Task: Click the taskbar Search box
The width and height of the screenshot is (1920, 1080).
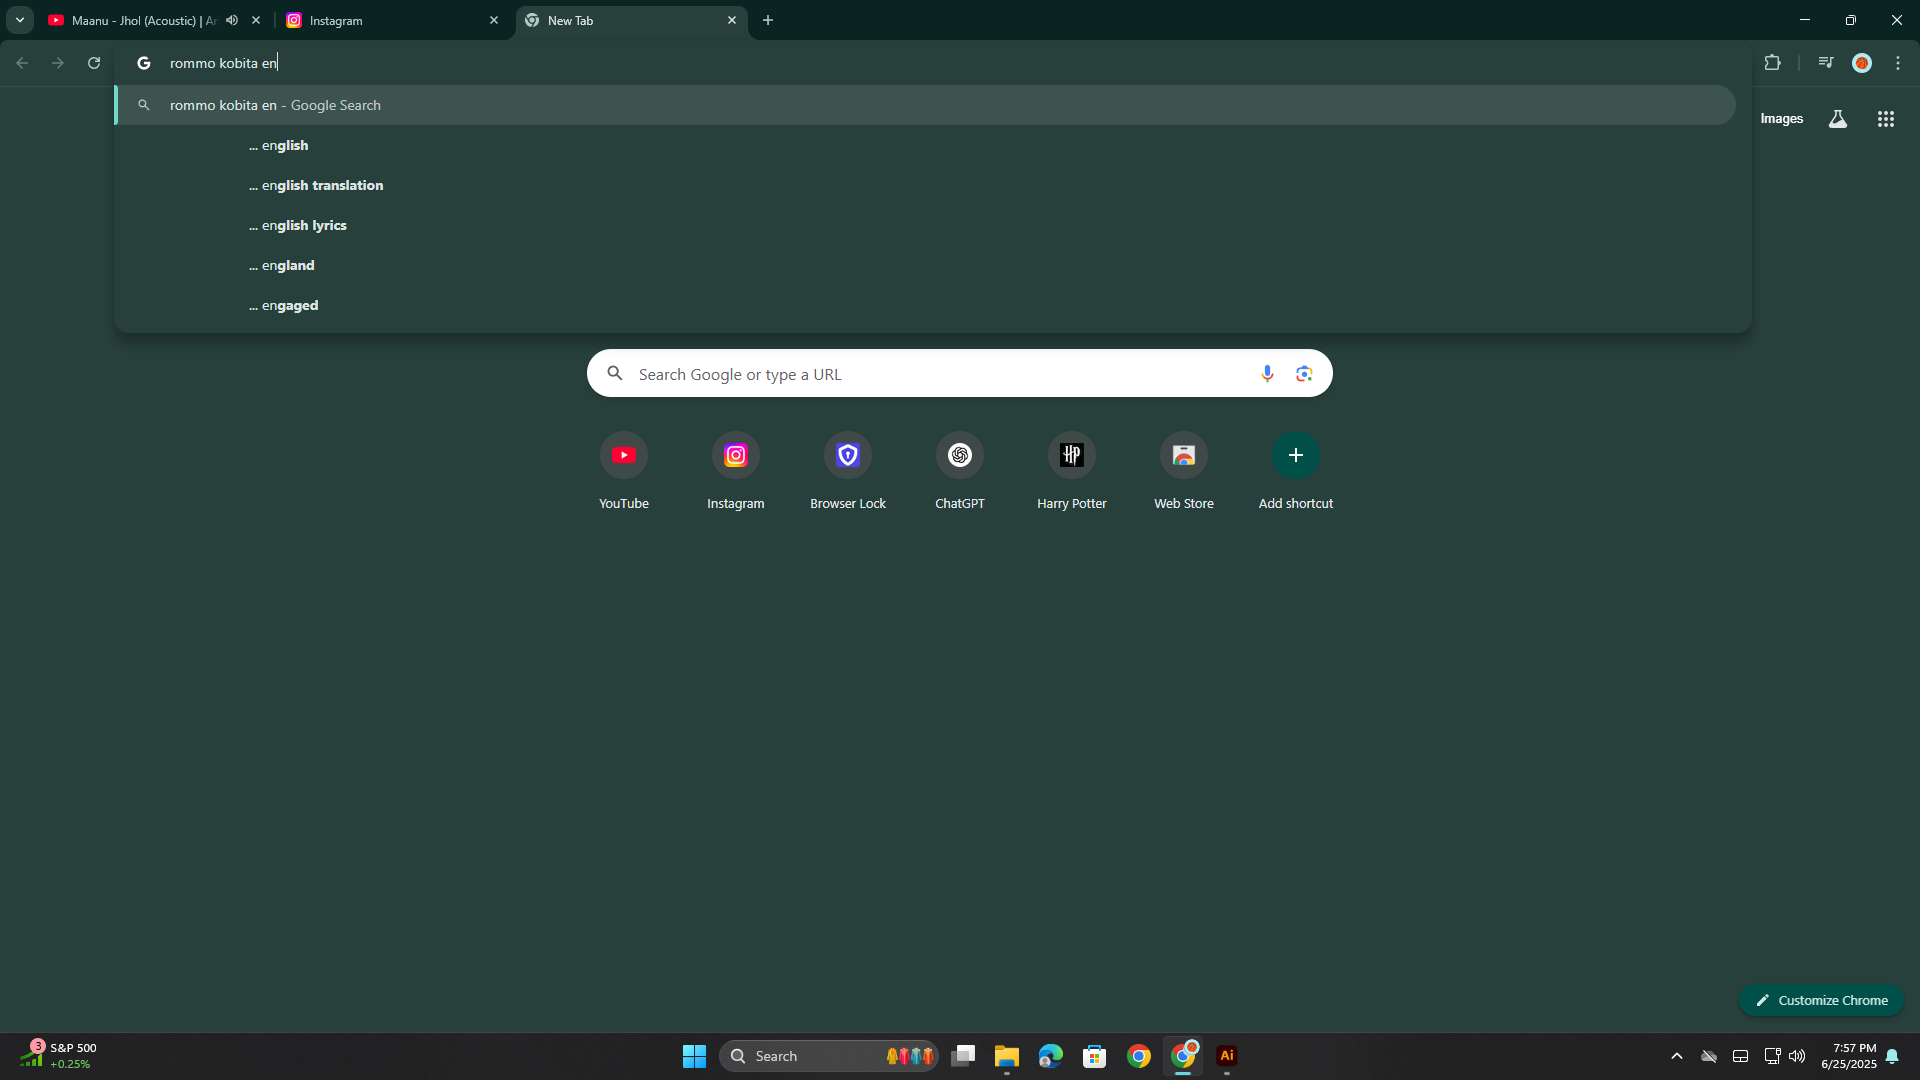Action: (828, 1056)
